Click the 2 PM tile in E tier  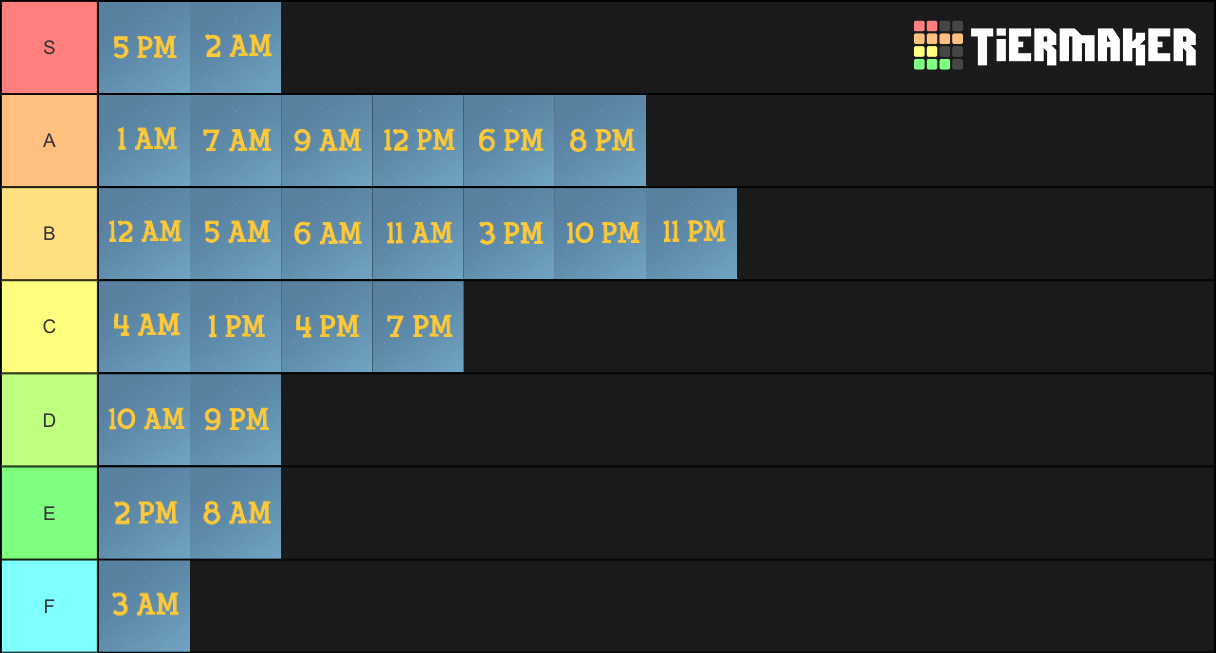[x=144, y=513]
